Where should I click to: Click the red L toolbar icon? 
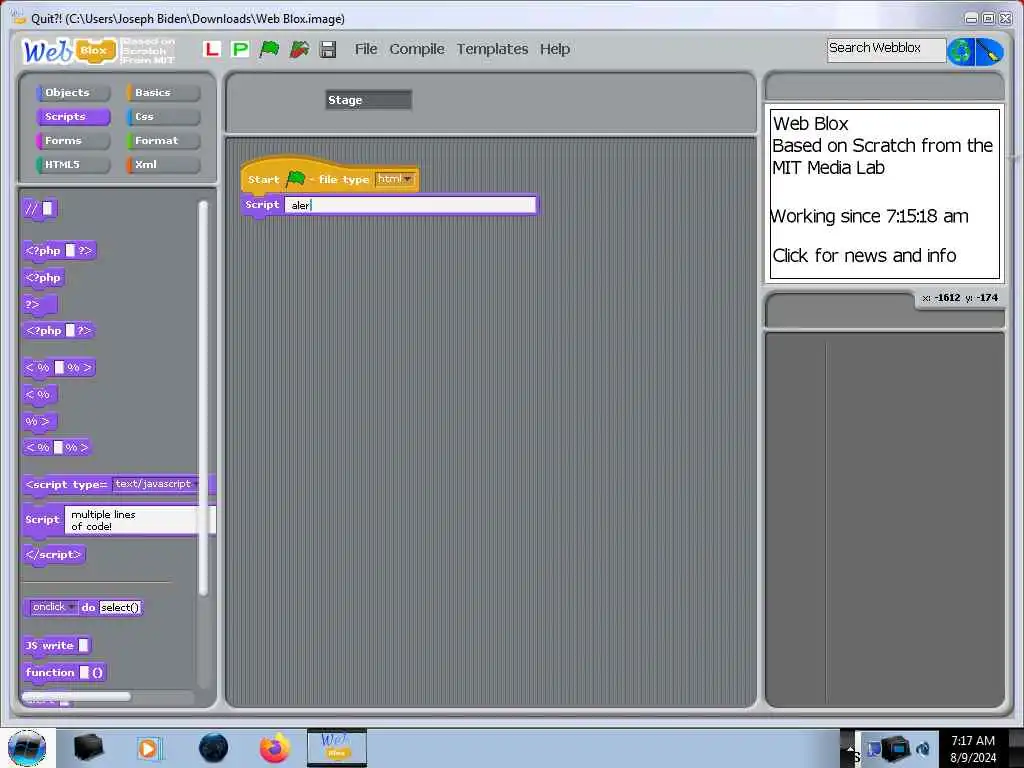(x=212, y=49)
